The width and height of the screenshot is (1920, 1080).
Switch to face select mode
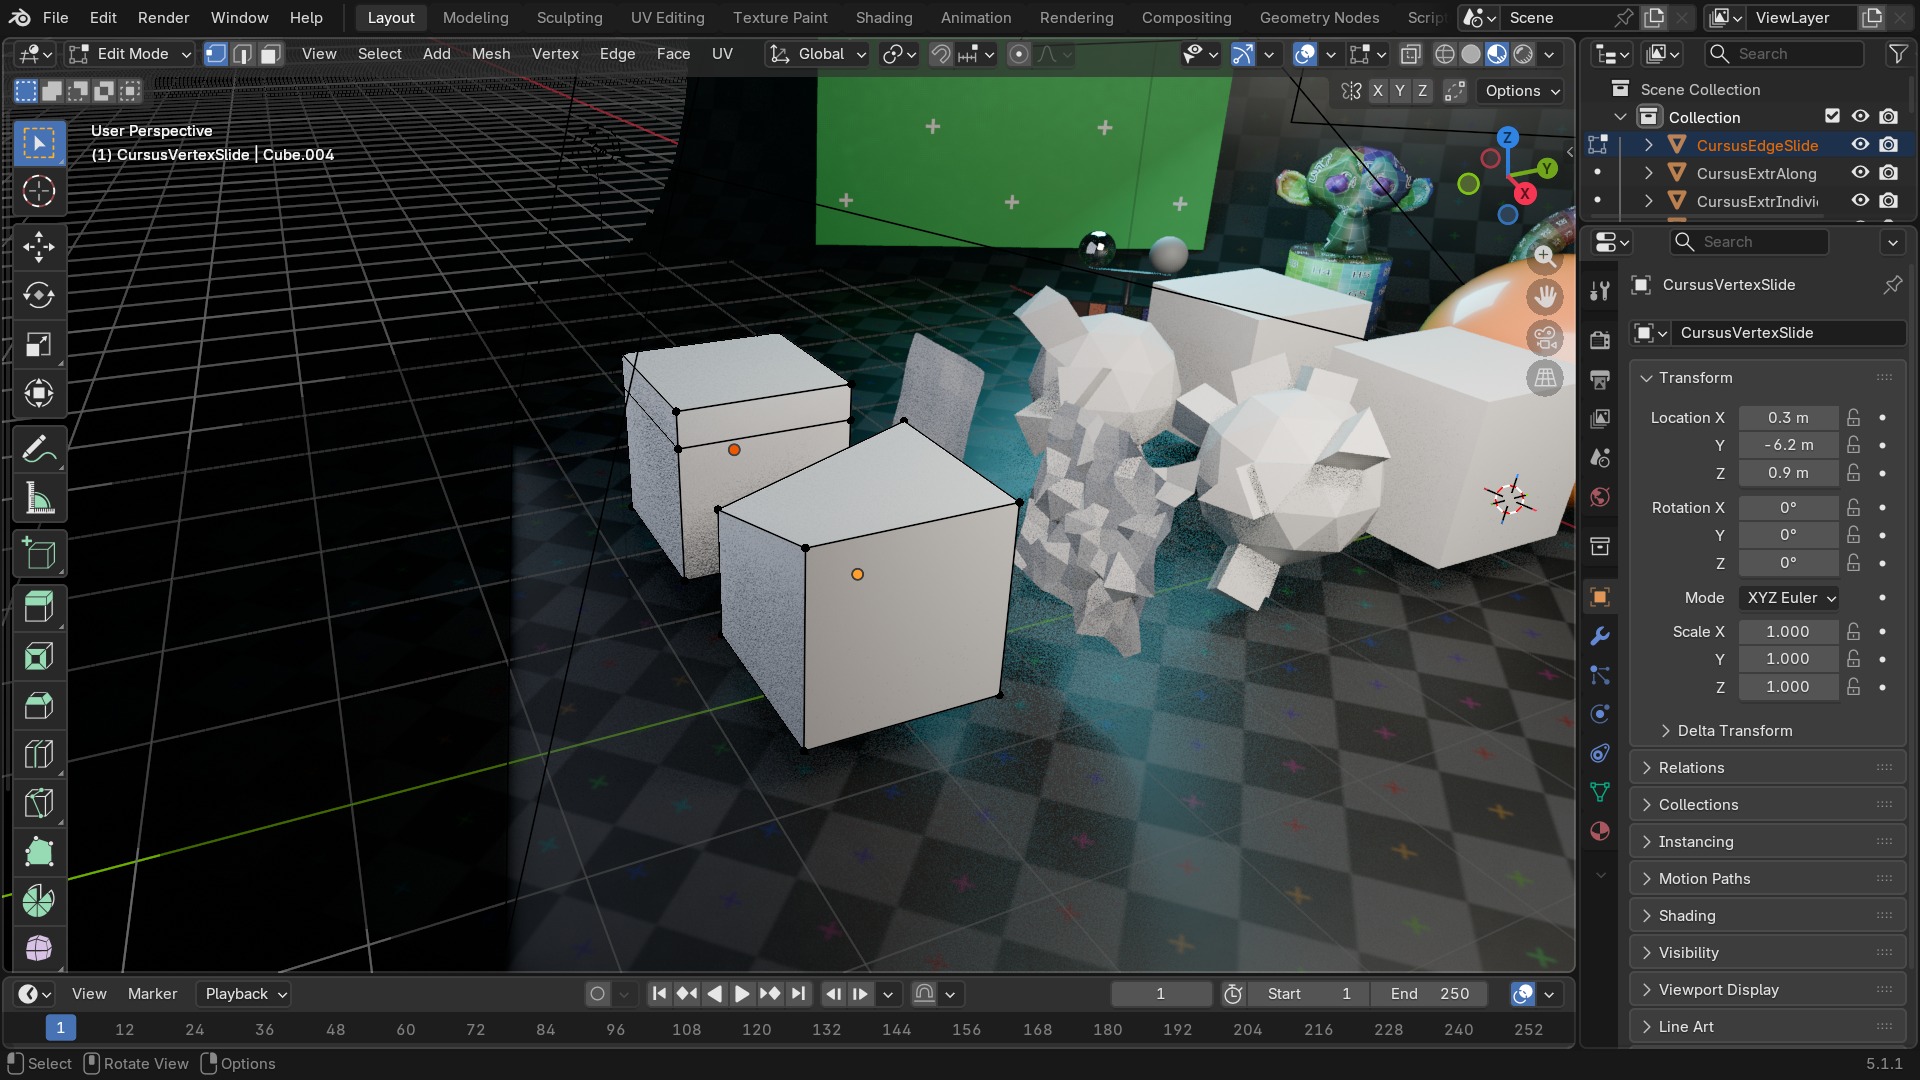tap(270, 54)
